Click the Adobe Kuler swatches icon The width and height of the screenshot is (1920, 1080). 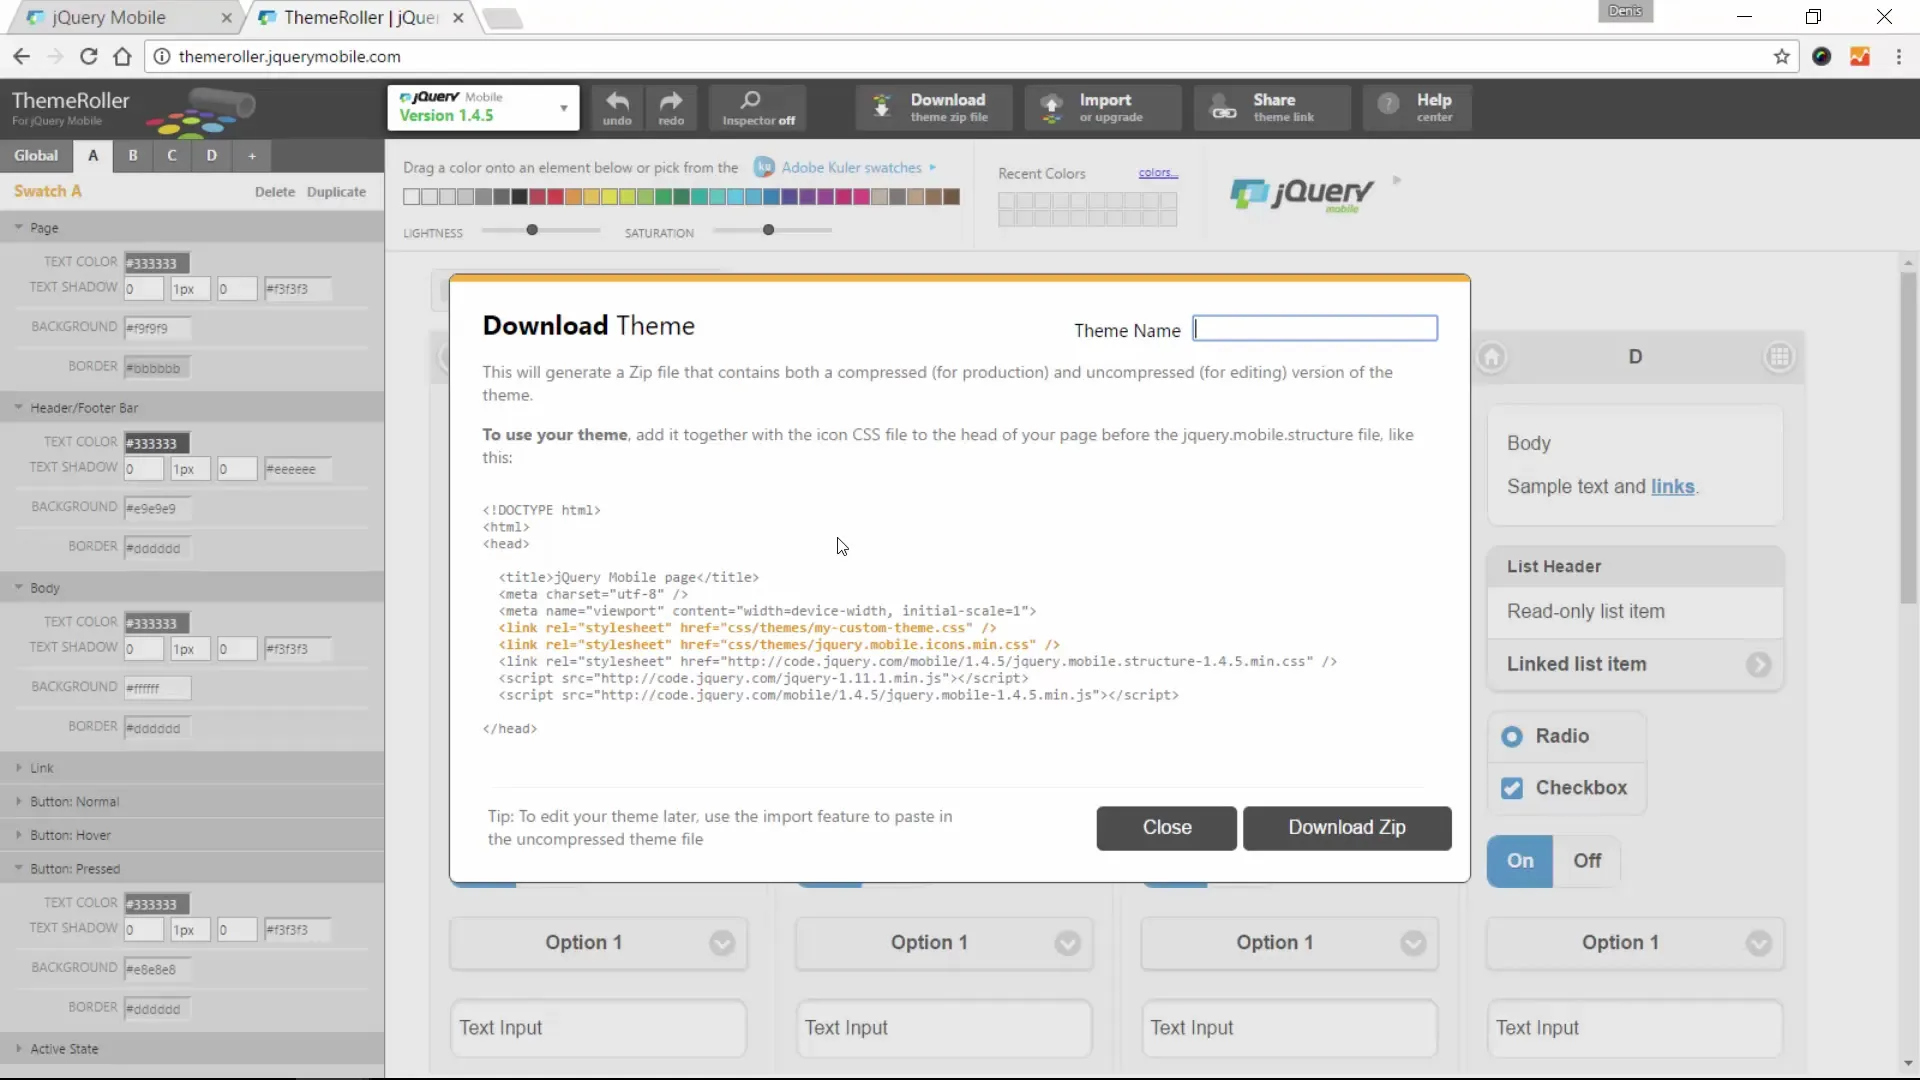[764, 167]
